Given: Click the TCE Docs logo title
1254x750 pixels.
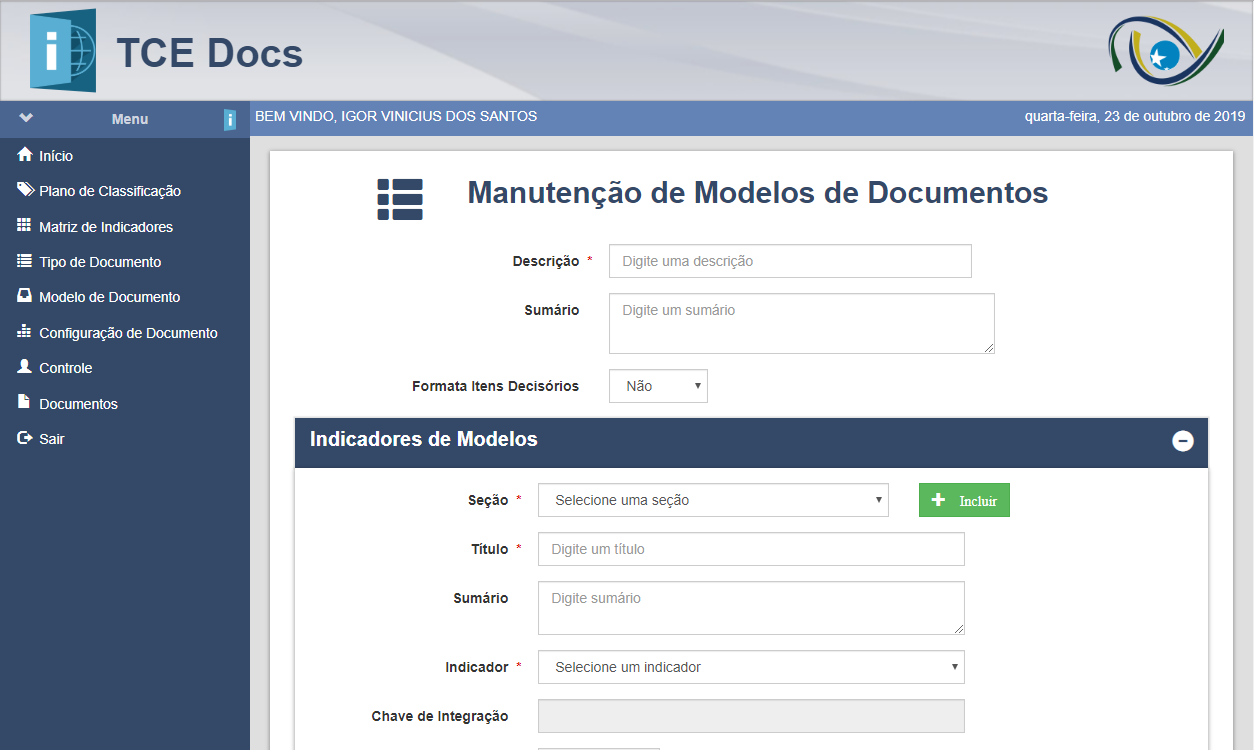Looking at the screenshot, I should coord(209,53).
